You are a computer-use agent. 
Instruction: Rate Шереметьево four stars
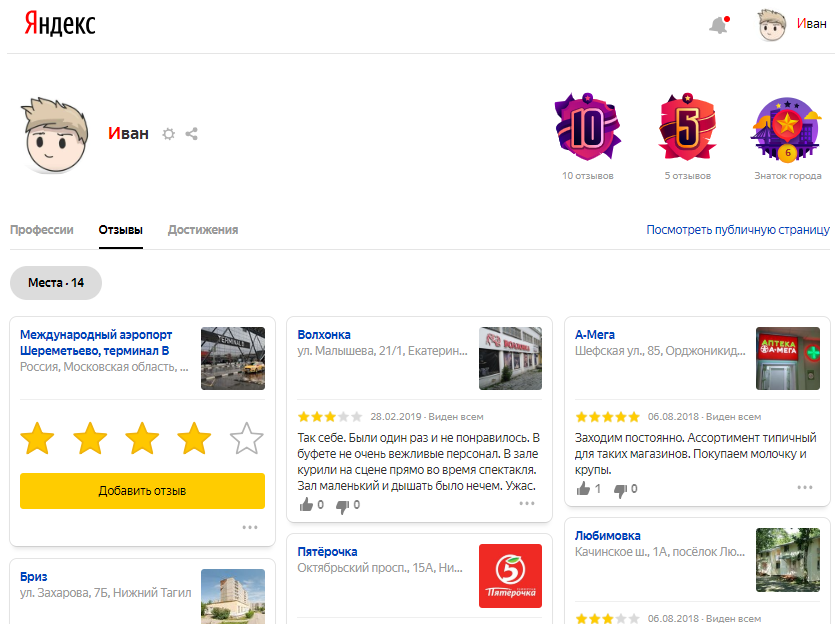point(194,438)
